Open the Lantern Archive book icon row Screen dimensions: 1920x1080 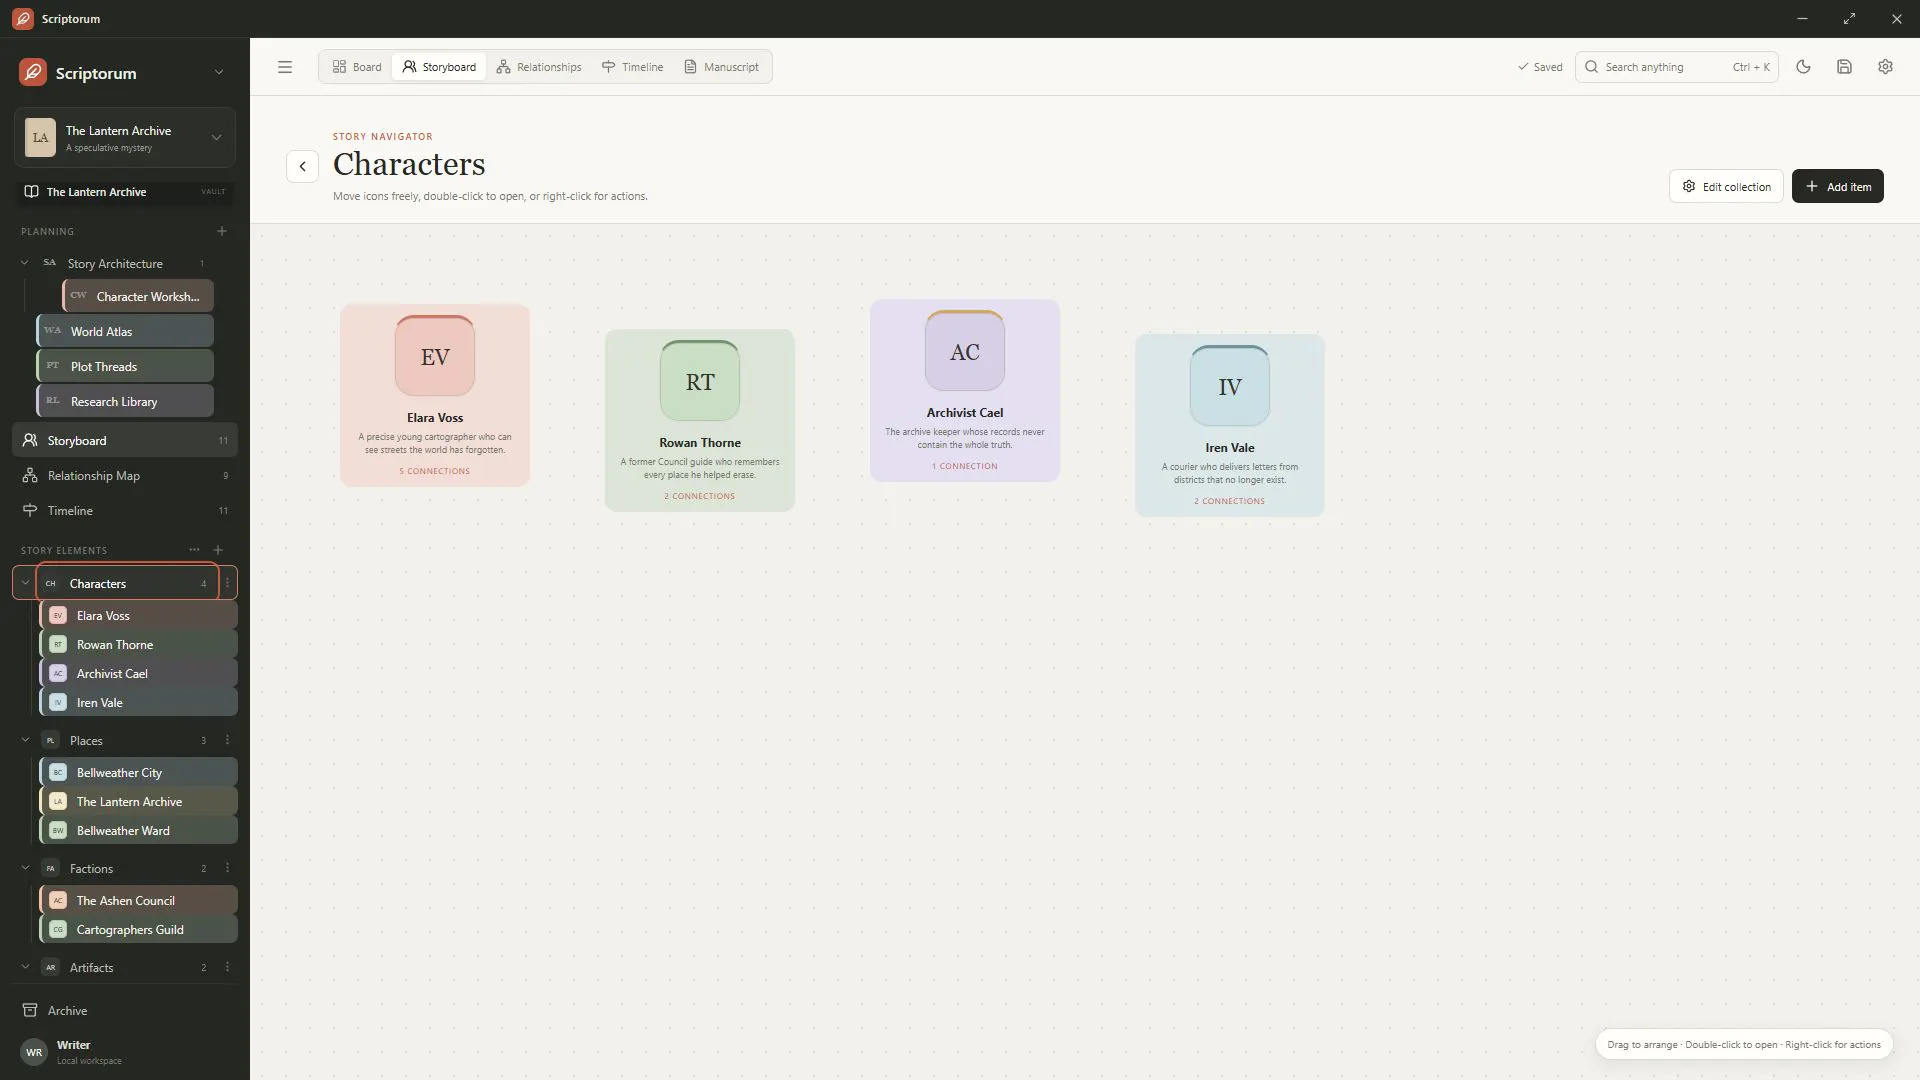click(x=125, y=191)
